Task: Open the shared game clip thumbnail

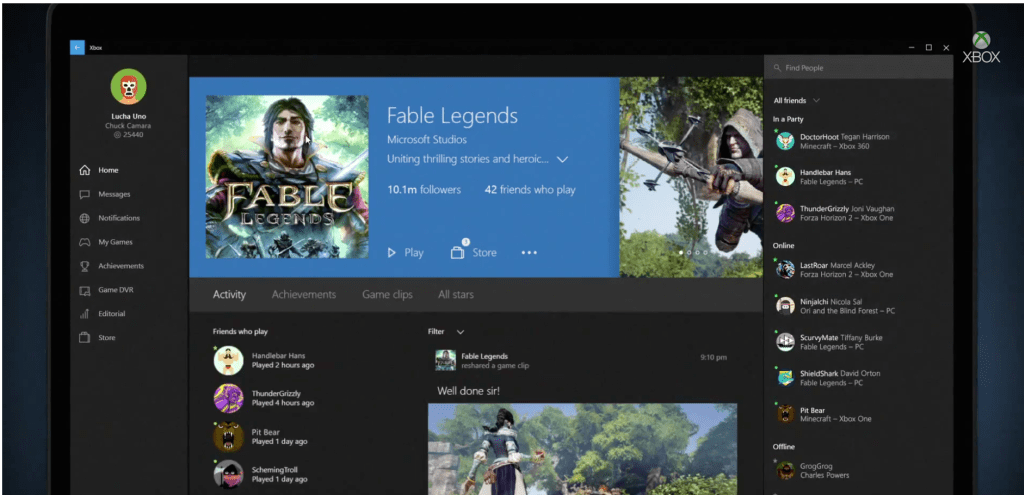Action: (583, 449)
